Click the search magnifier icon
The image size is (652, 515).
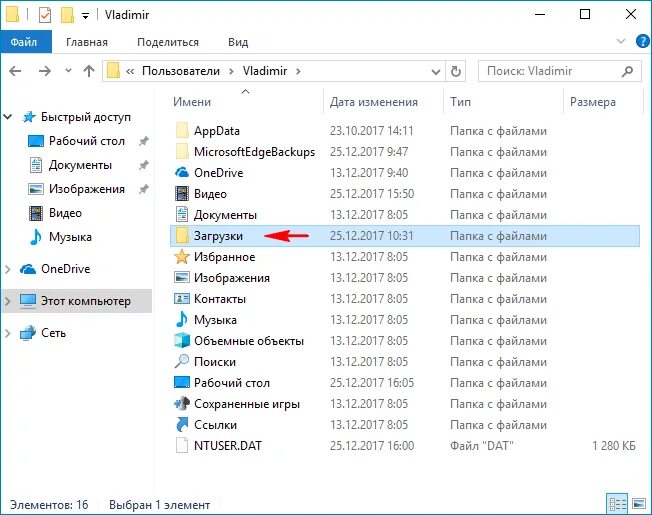pyautogui.click(x=627, y=71)
